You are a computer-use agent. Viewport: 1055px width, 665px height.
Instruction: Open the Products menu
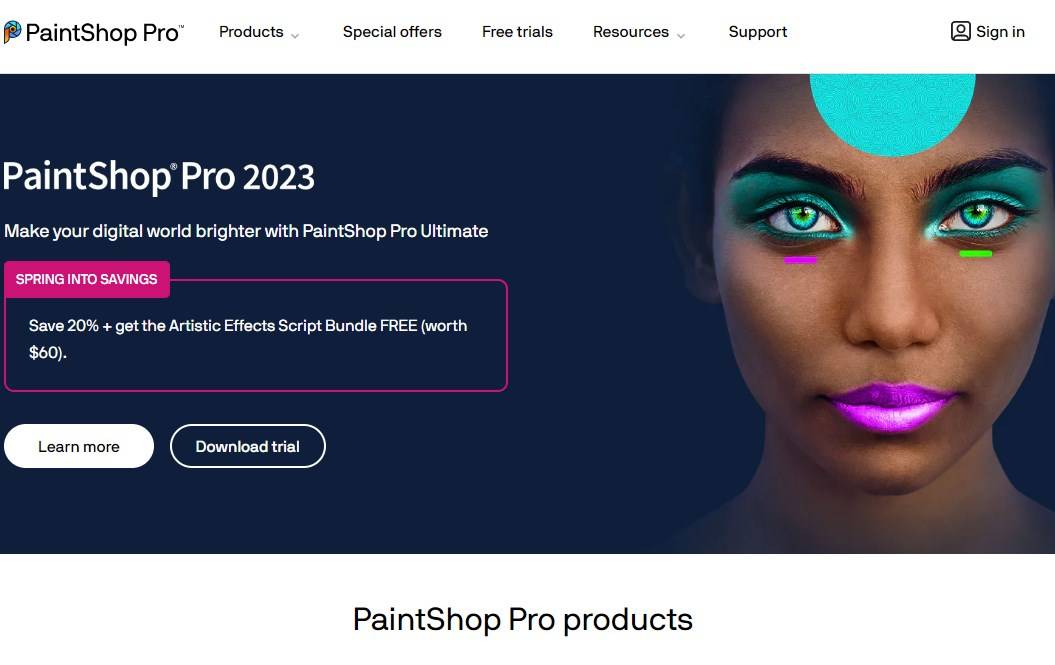coord(251,32)
